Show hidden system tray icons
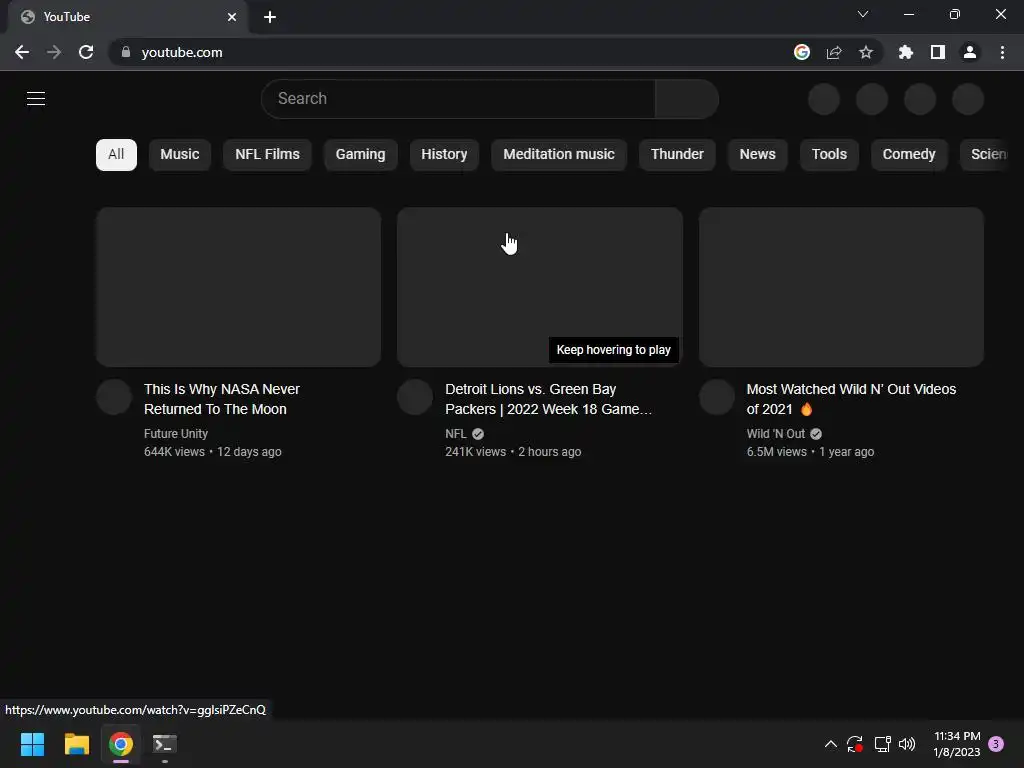This screenshot has width=1024, height=768. [831, 744]
